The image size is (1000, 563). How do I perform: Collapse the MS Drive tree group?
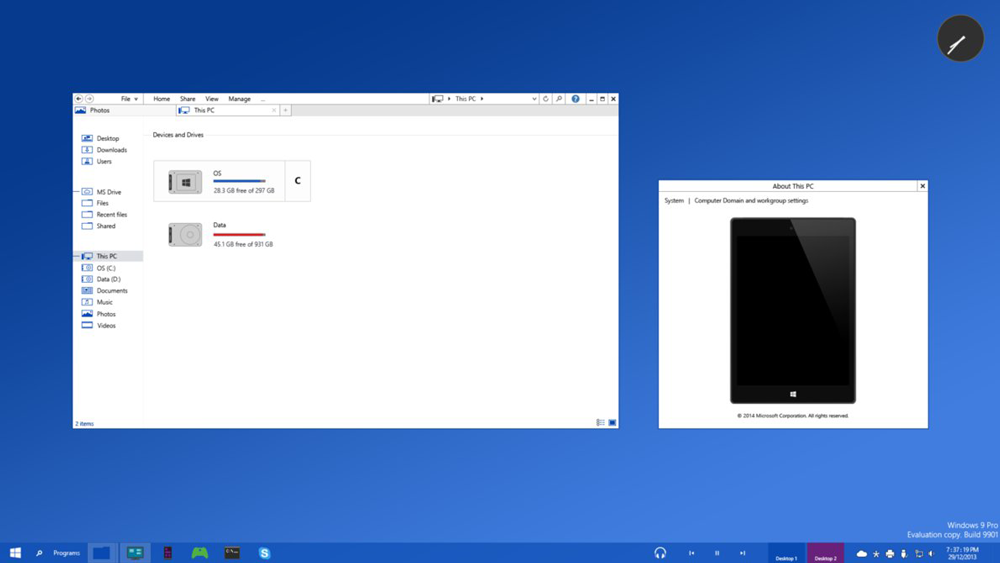(x=77, y=192)
